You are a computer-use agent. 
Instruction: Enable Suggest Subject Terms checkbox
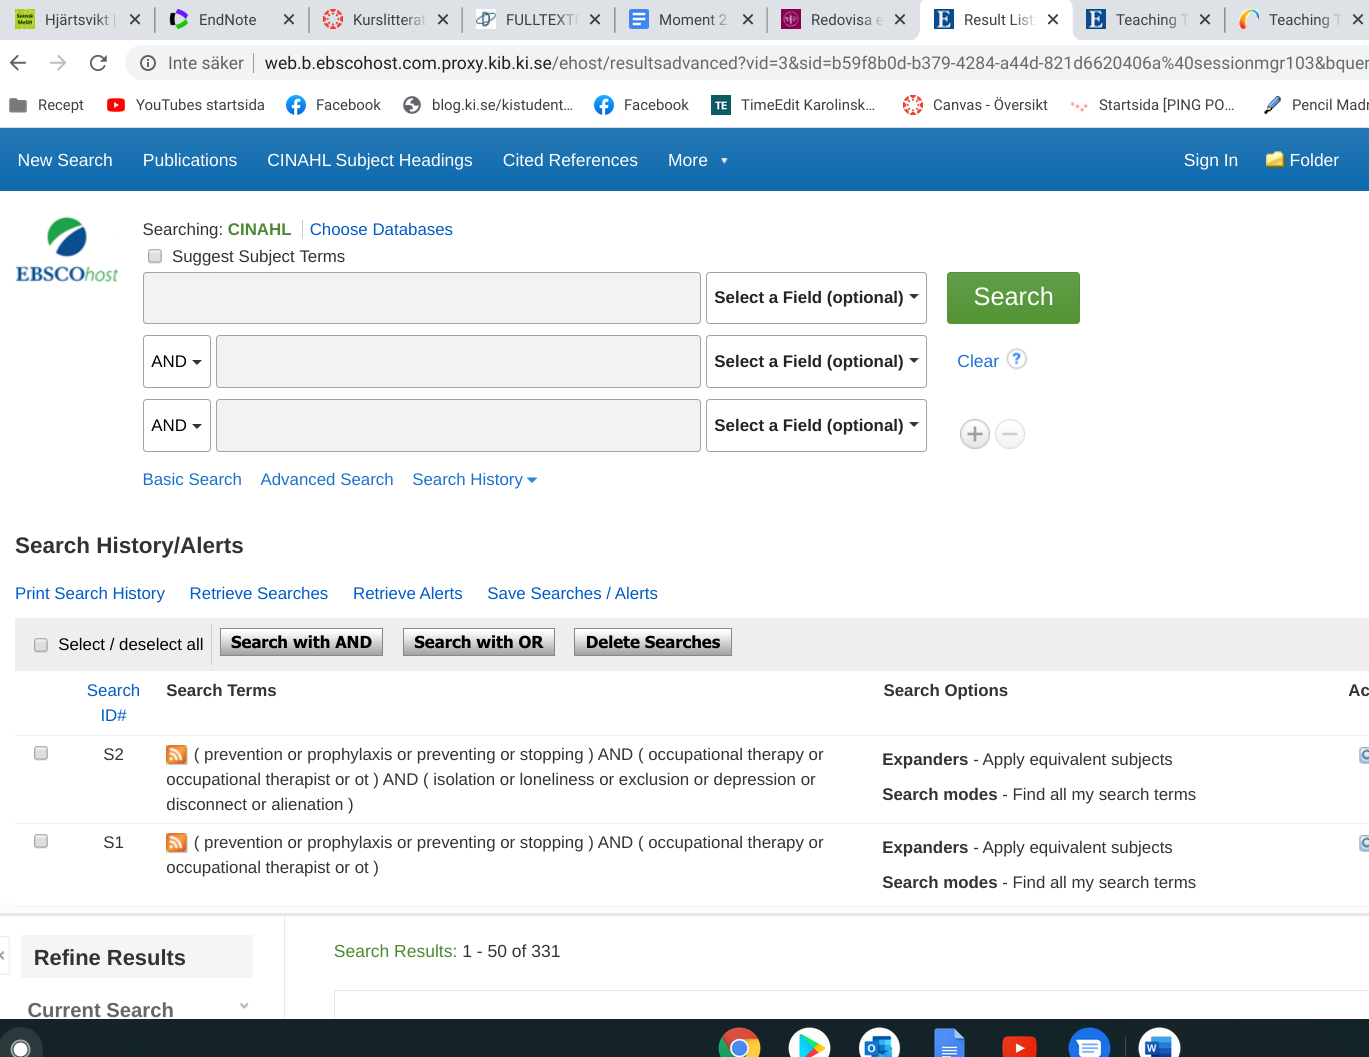tap(155, 257)
